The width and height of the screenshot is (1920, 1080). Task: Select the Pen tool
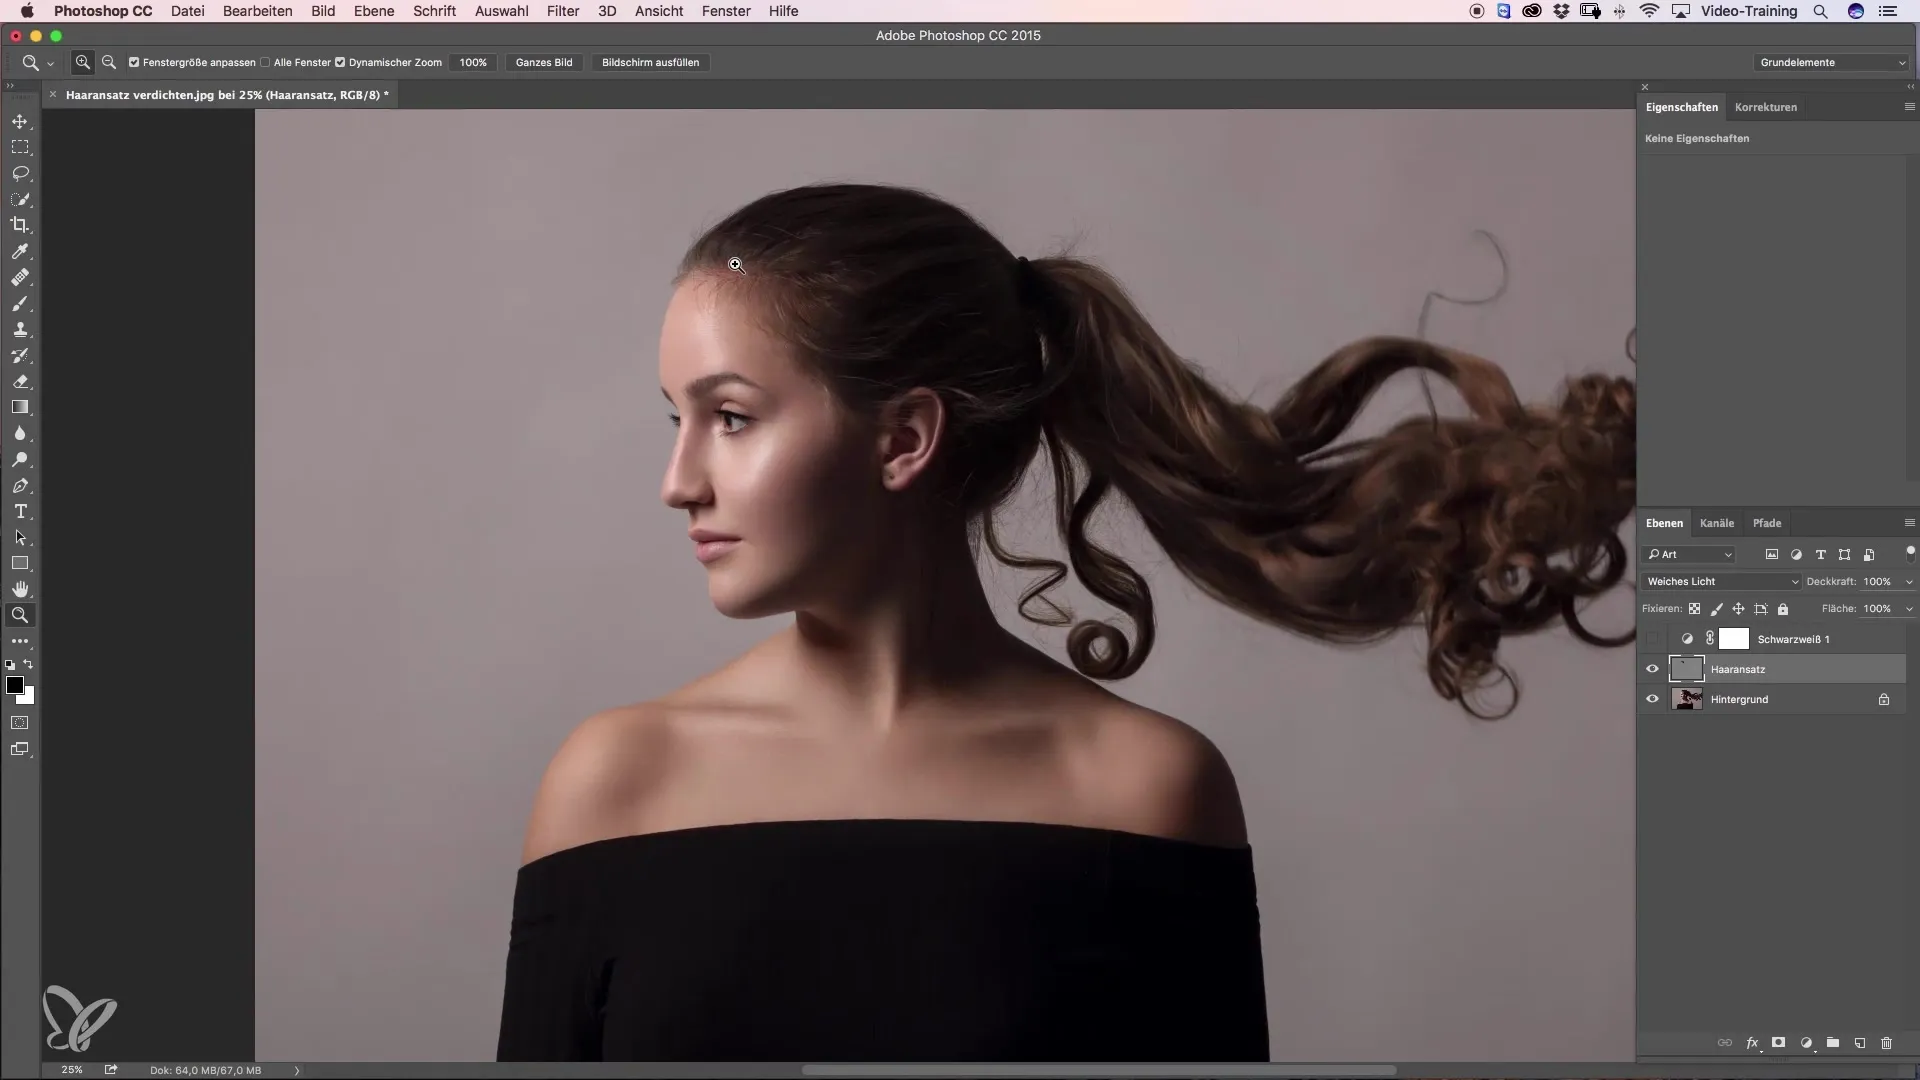tap(20, 485)
